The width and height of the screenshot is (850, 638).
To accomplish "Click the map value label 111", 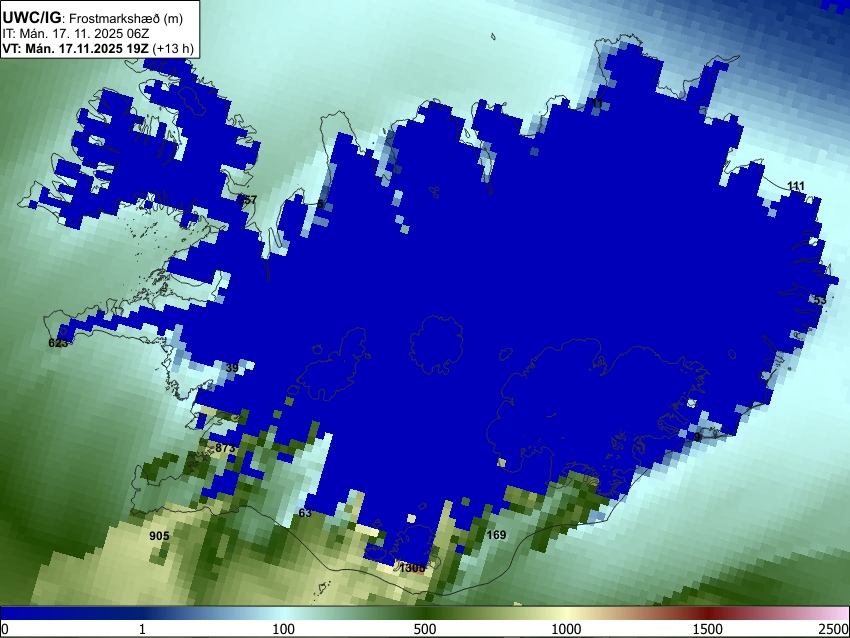I will (x=796, y=186).
